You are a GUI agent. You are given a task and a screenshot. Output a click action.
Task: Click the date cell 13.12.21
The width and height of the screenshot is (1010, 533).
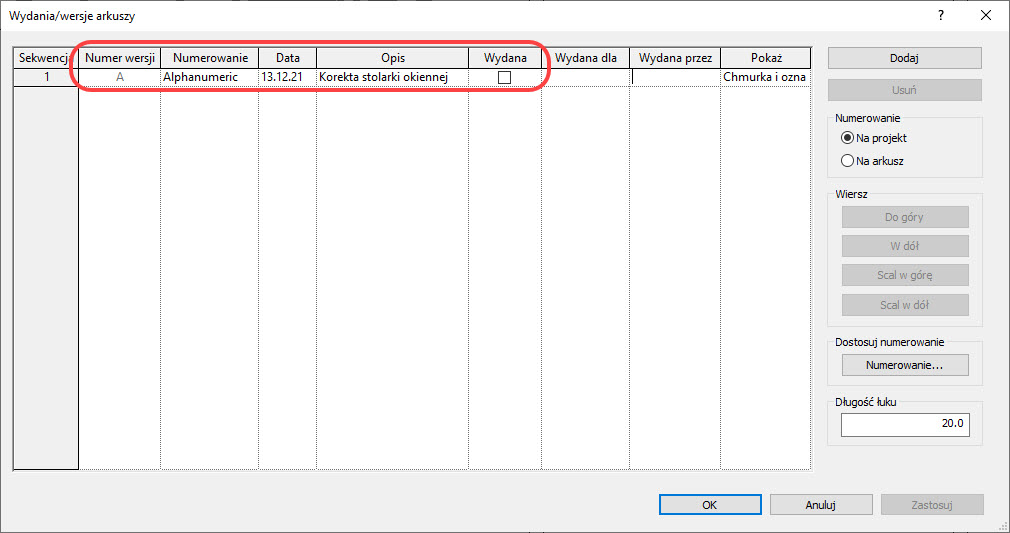coord(287,77)
